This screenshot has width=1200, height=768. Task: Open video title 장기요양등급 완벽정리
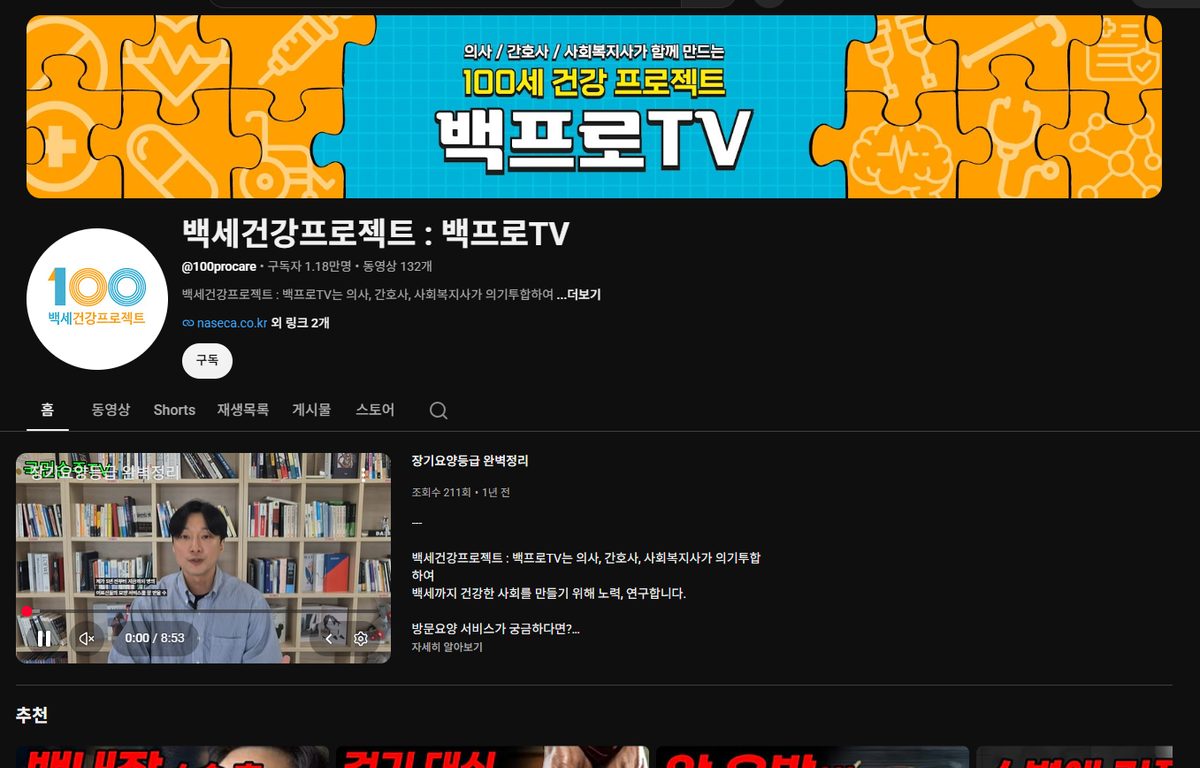tap(470, 461)
